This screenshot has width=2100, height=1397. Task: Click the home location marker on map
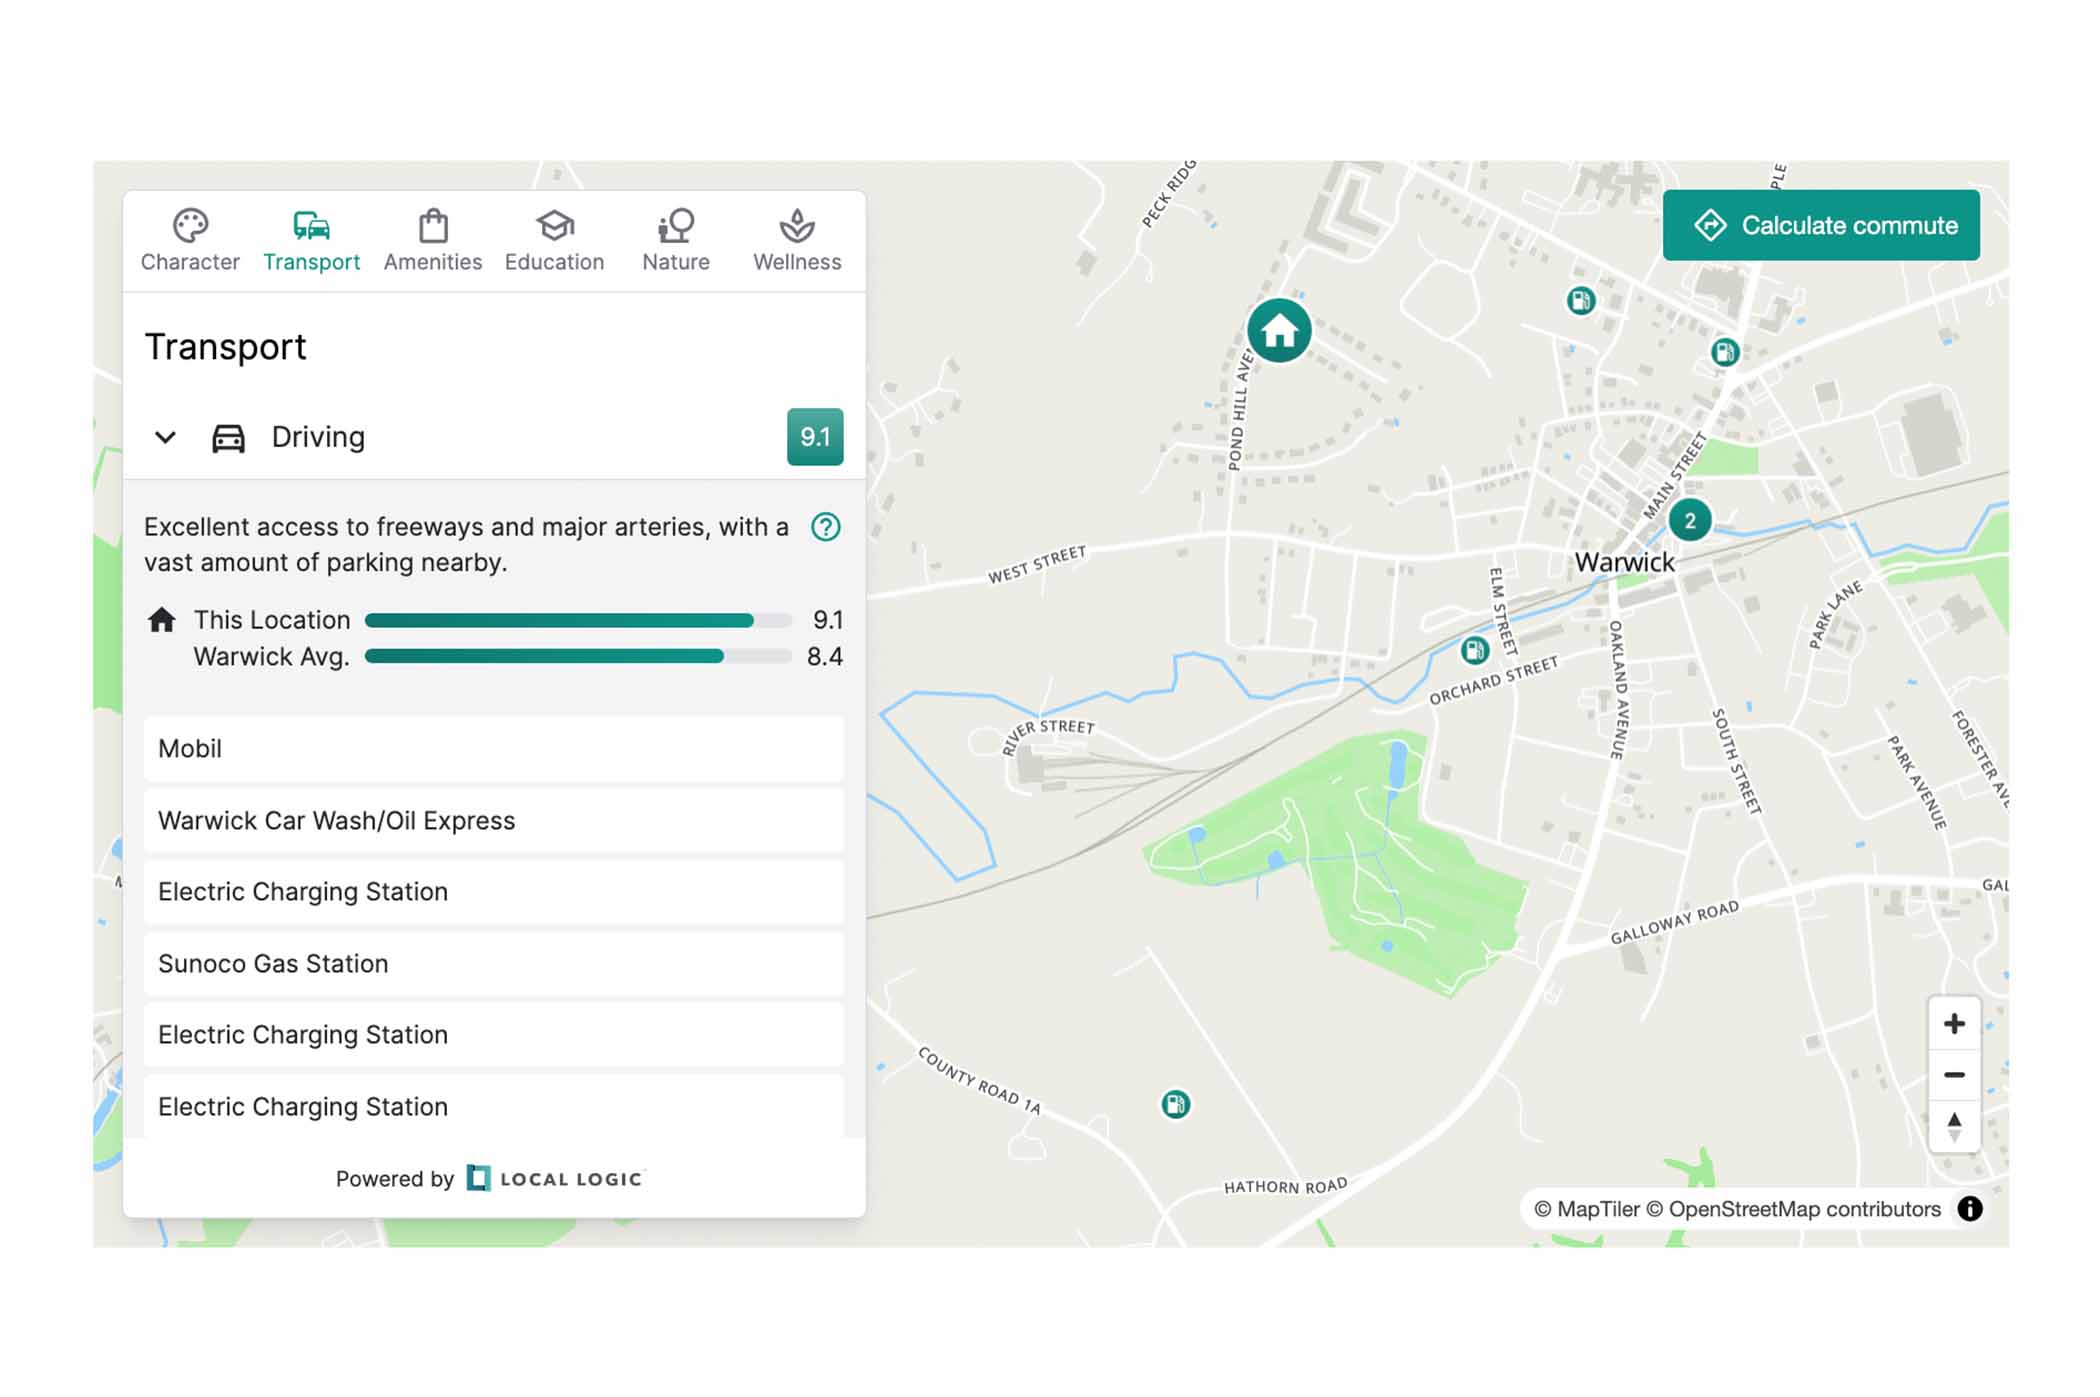1278,331
